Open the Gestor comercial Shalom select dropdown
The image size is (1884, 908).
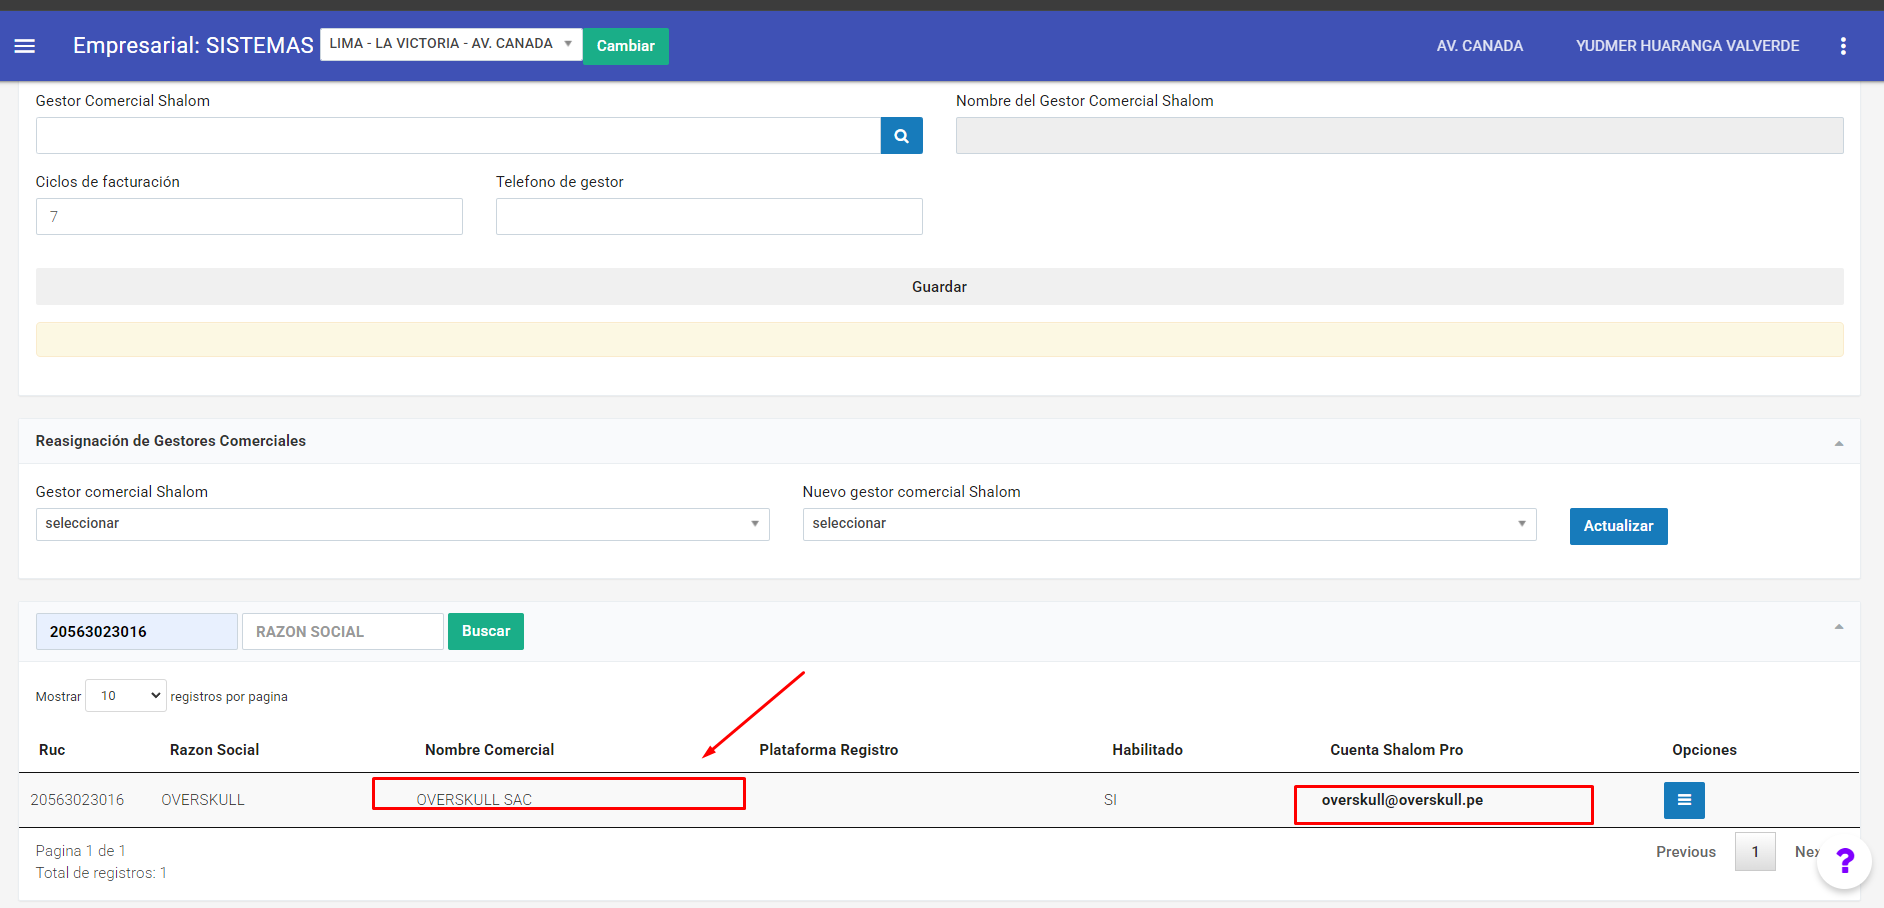click(x=402, y=524)
